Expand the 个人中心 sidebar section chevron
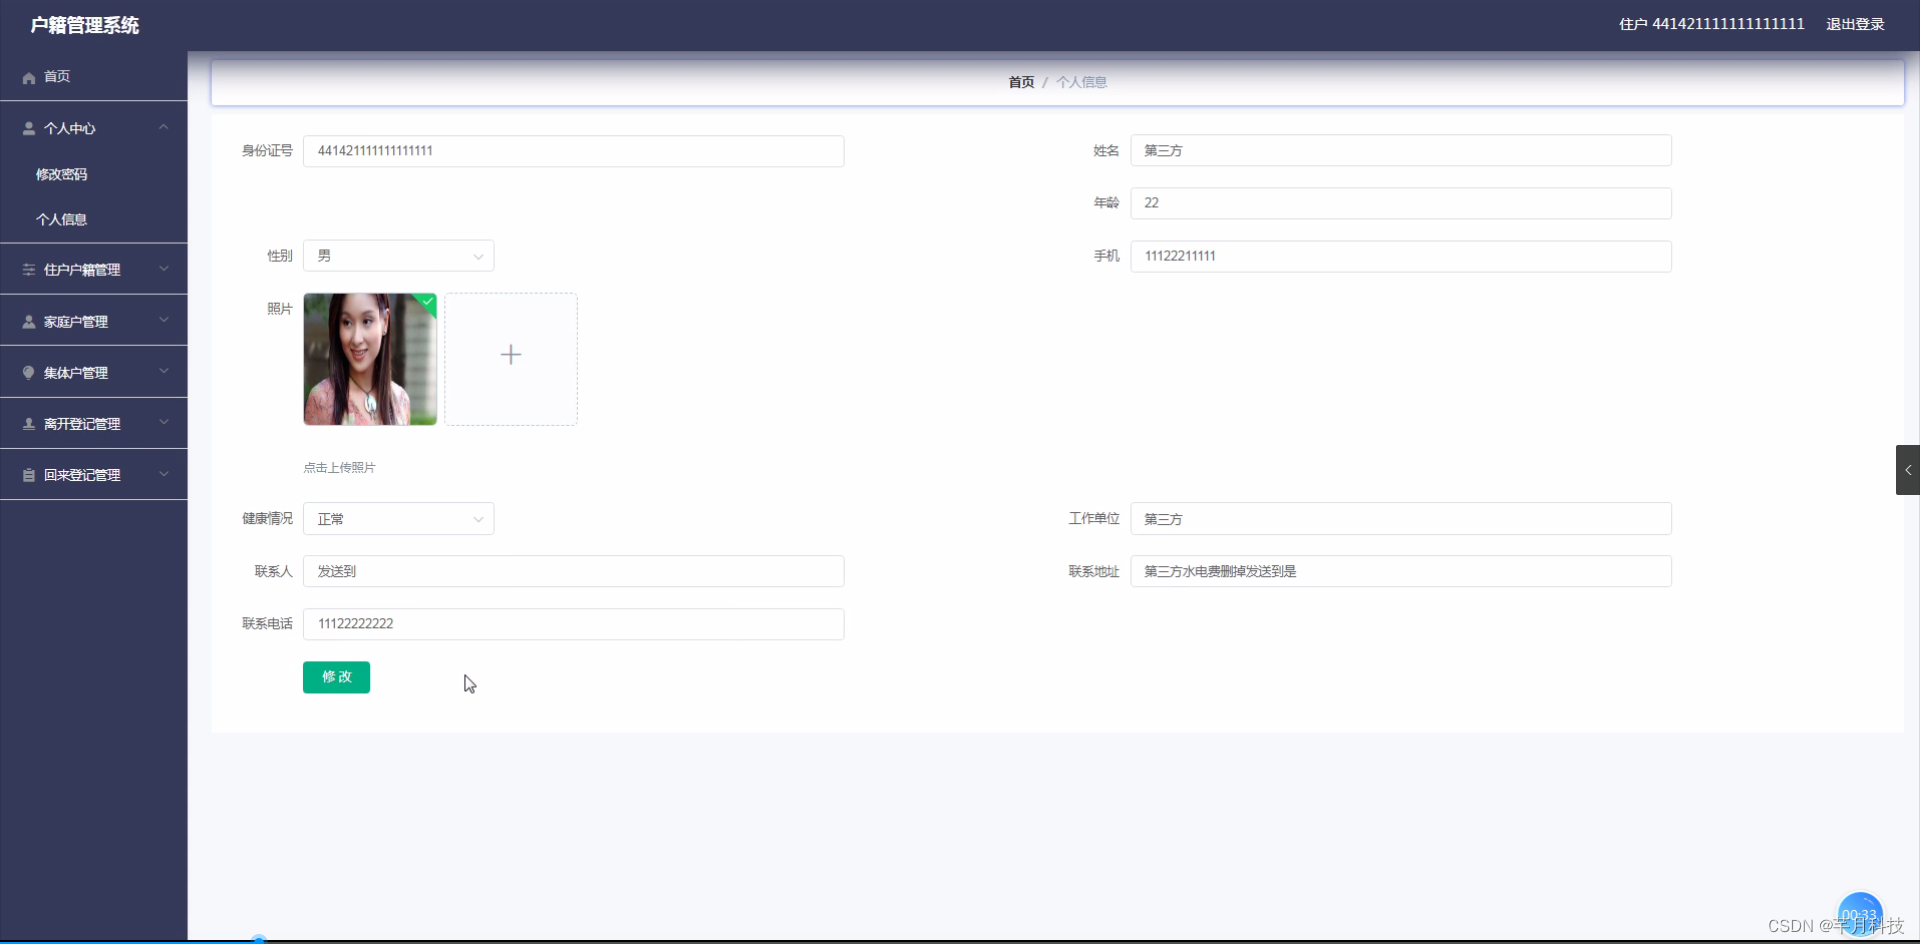The width and height of the screenshot is (1920, 944). coord(164,128)
